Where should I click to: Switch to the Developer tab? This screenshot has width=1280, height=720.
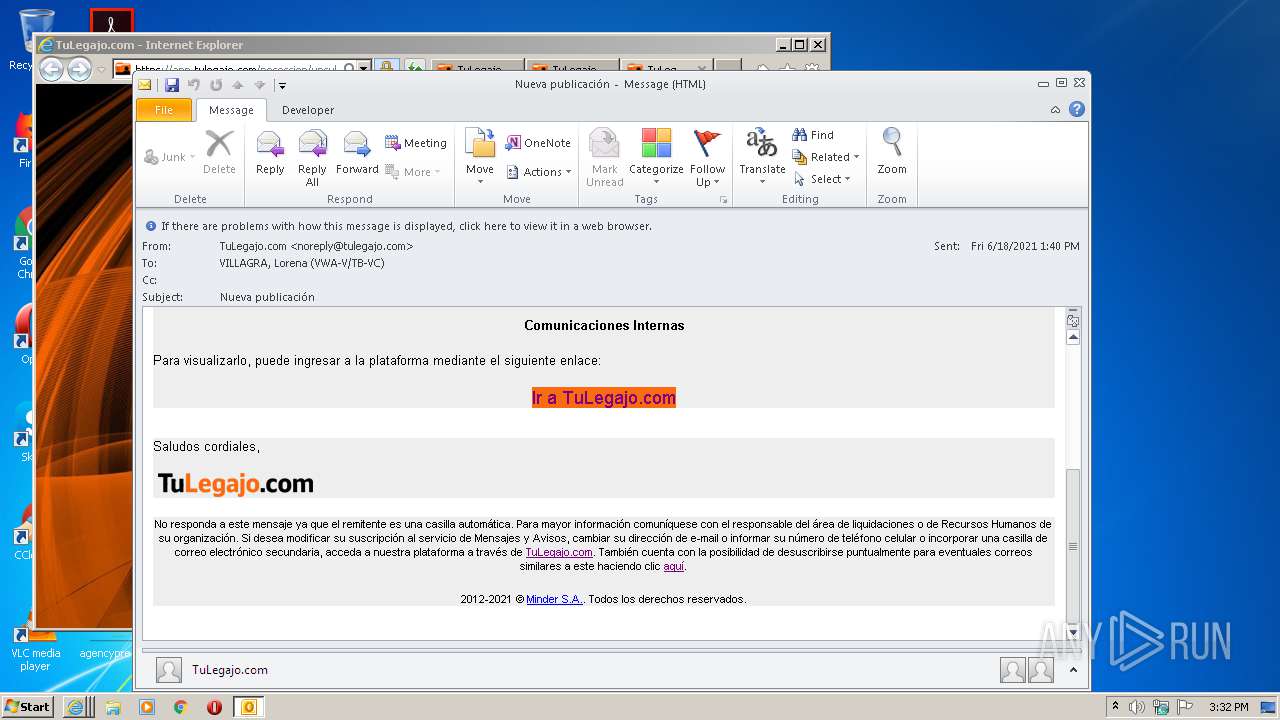point(308,110)
